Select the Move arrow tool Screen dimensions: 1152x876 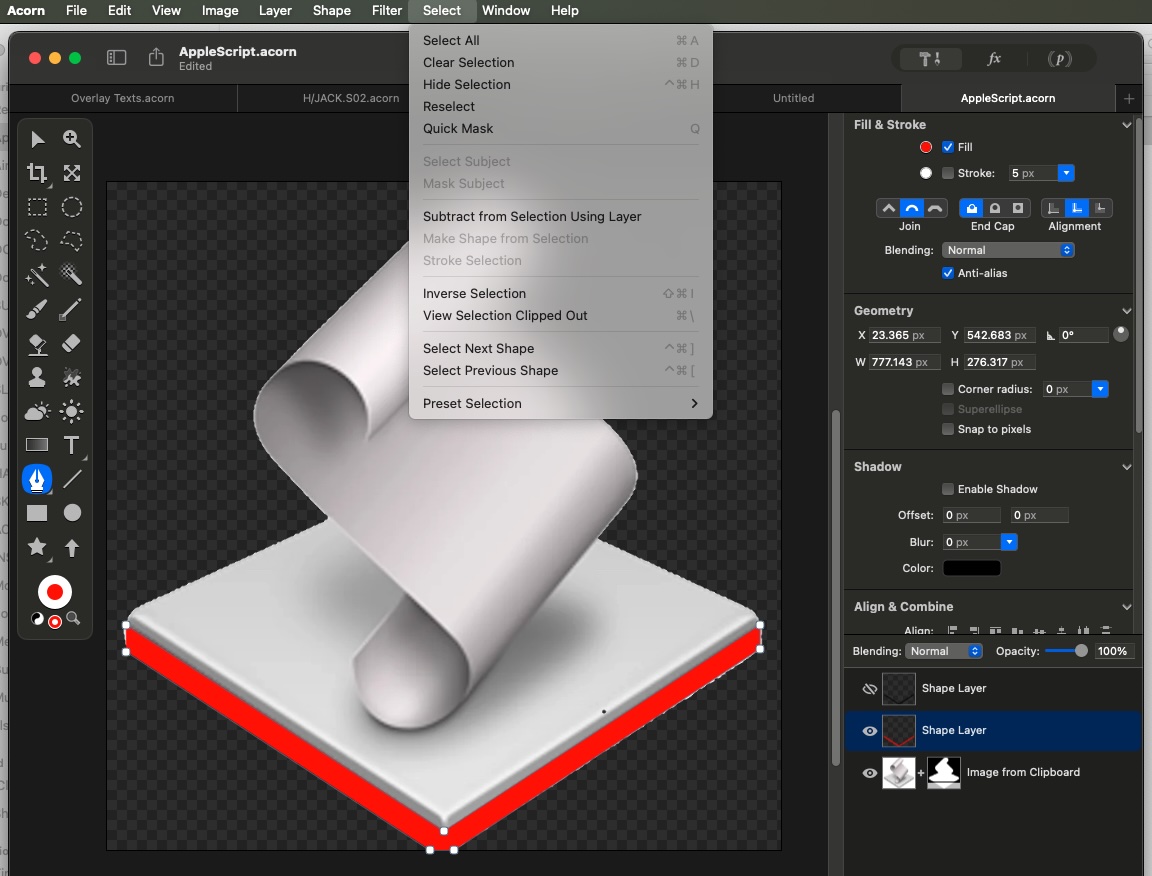37,139
